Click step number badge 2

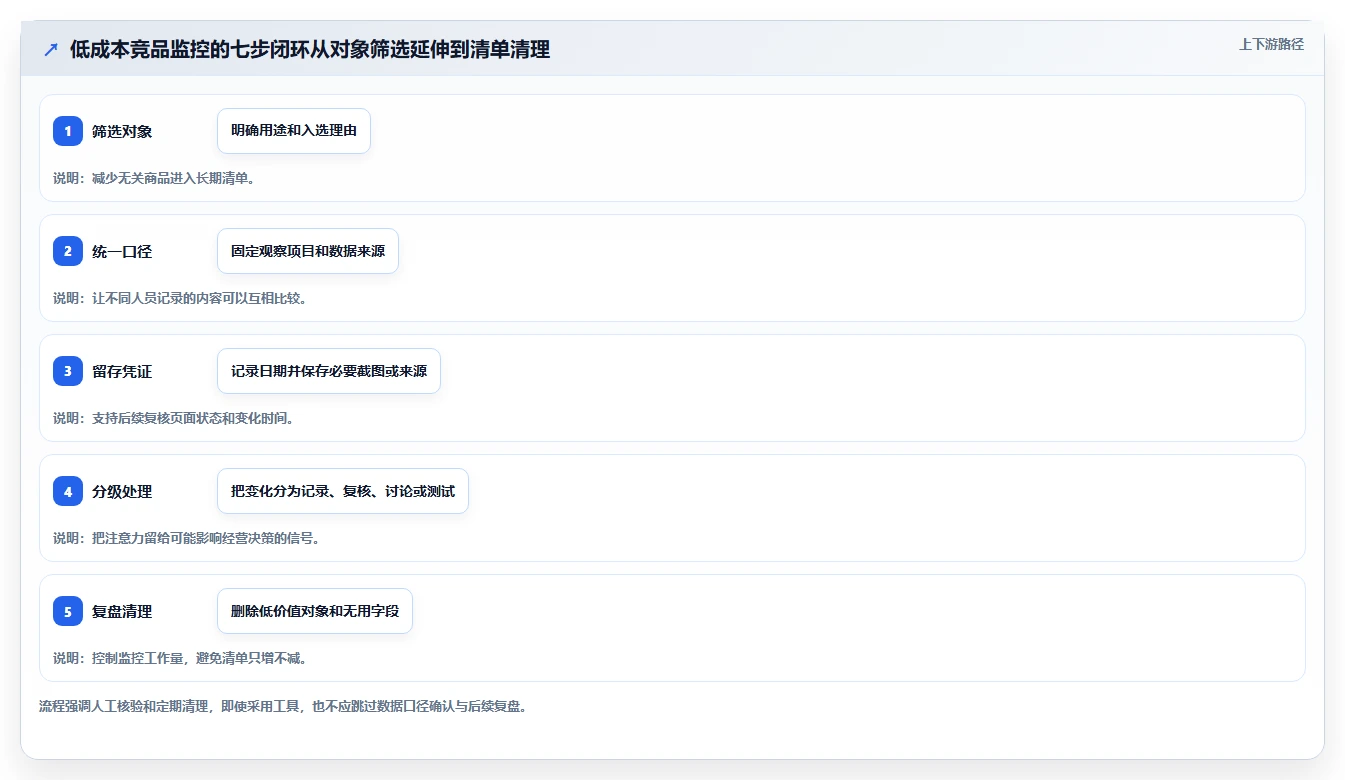pyautogui.click(x=68, y=251)
